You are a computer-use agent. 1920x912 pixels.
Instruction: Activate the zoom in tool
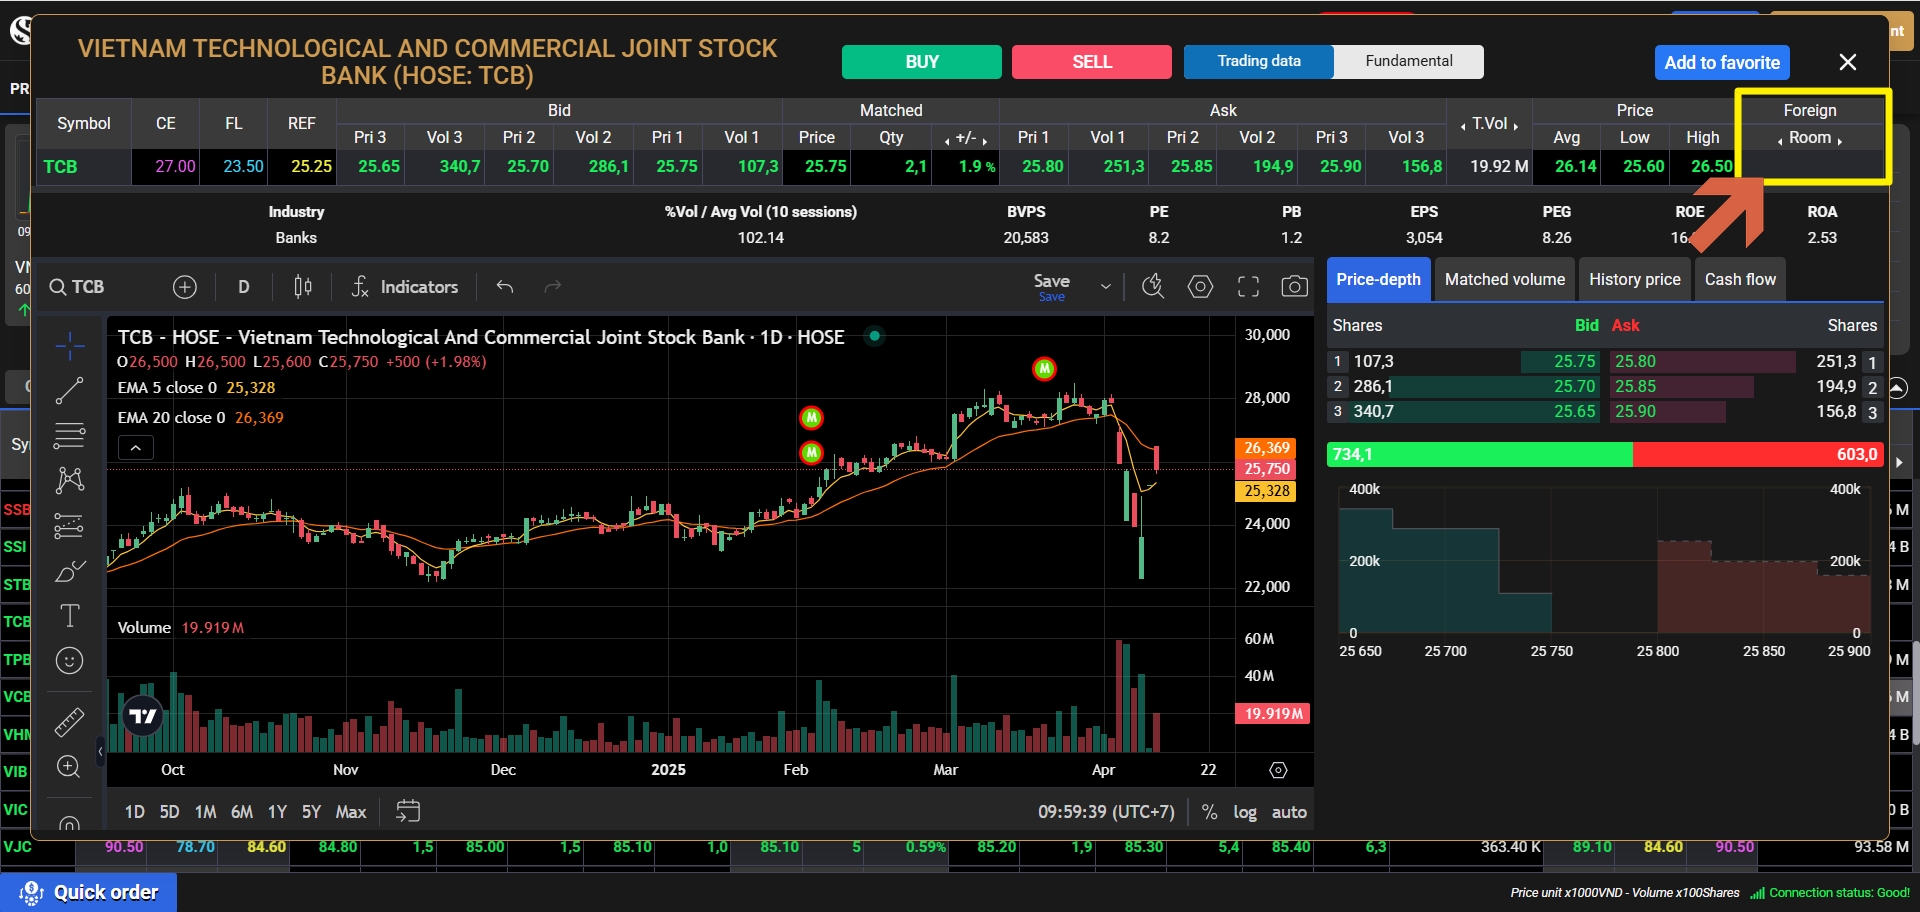(69, 766)
